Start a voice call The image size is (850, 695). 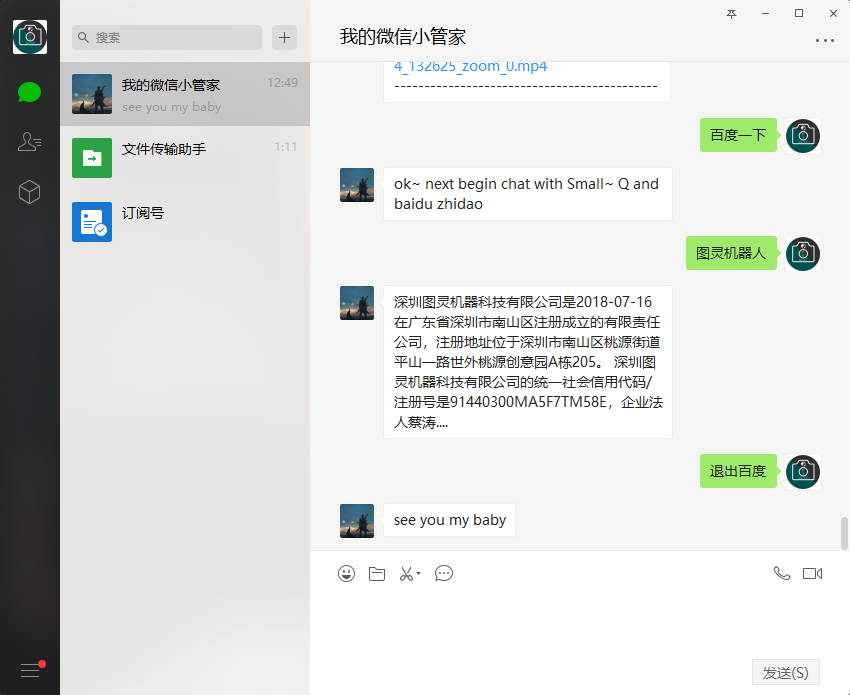pos(782,574)
